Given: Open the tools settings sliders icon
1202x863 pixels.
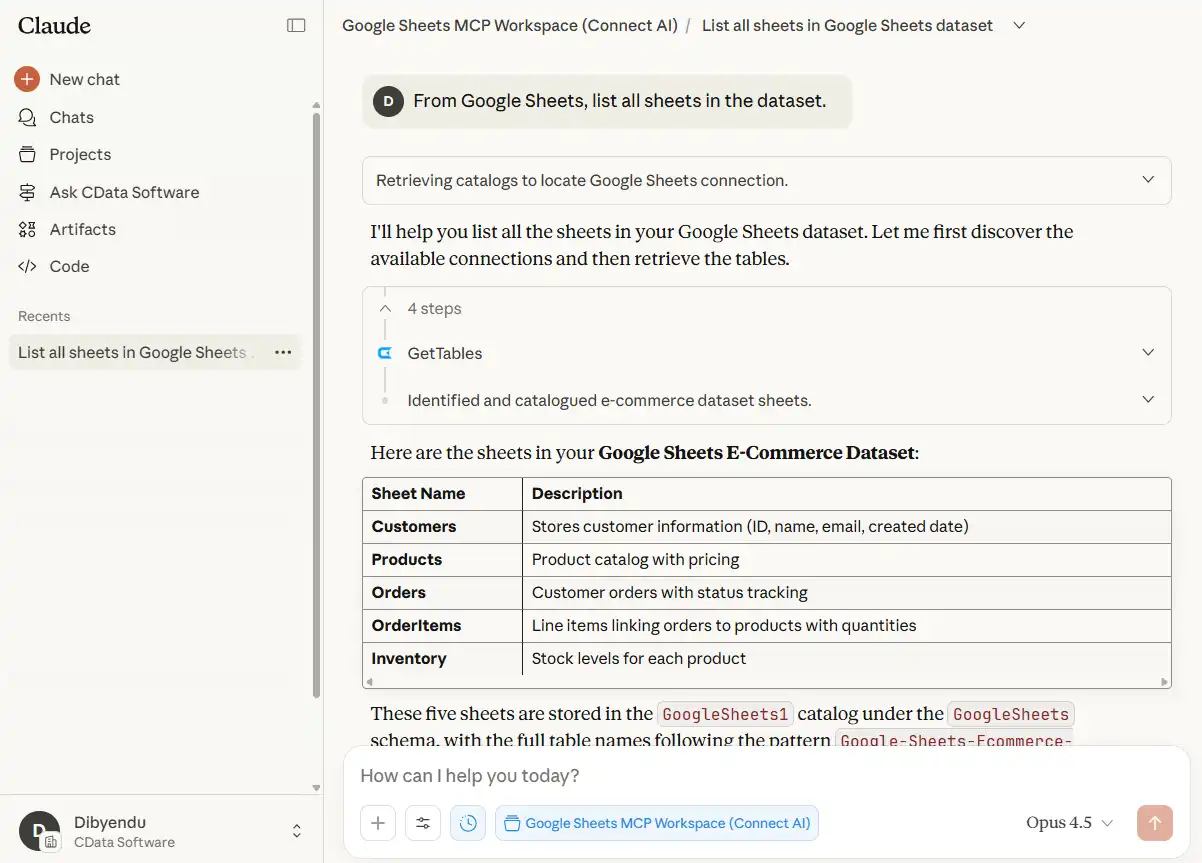Looking at the screenshot, I should pos(423,823).
